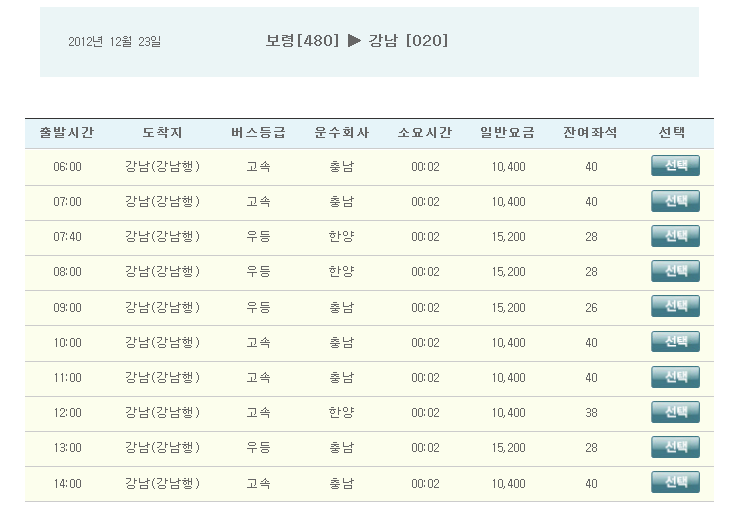Click 선택 button for the 07:00 bus

675,201
